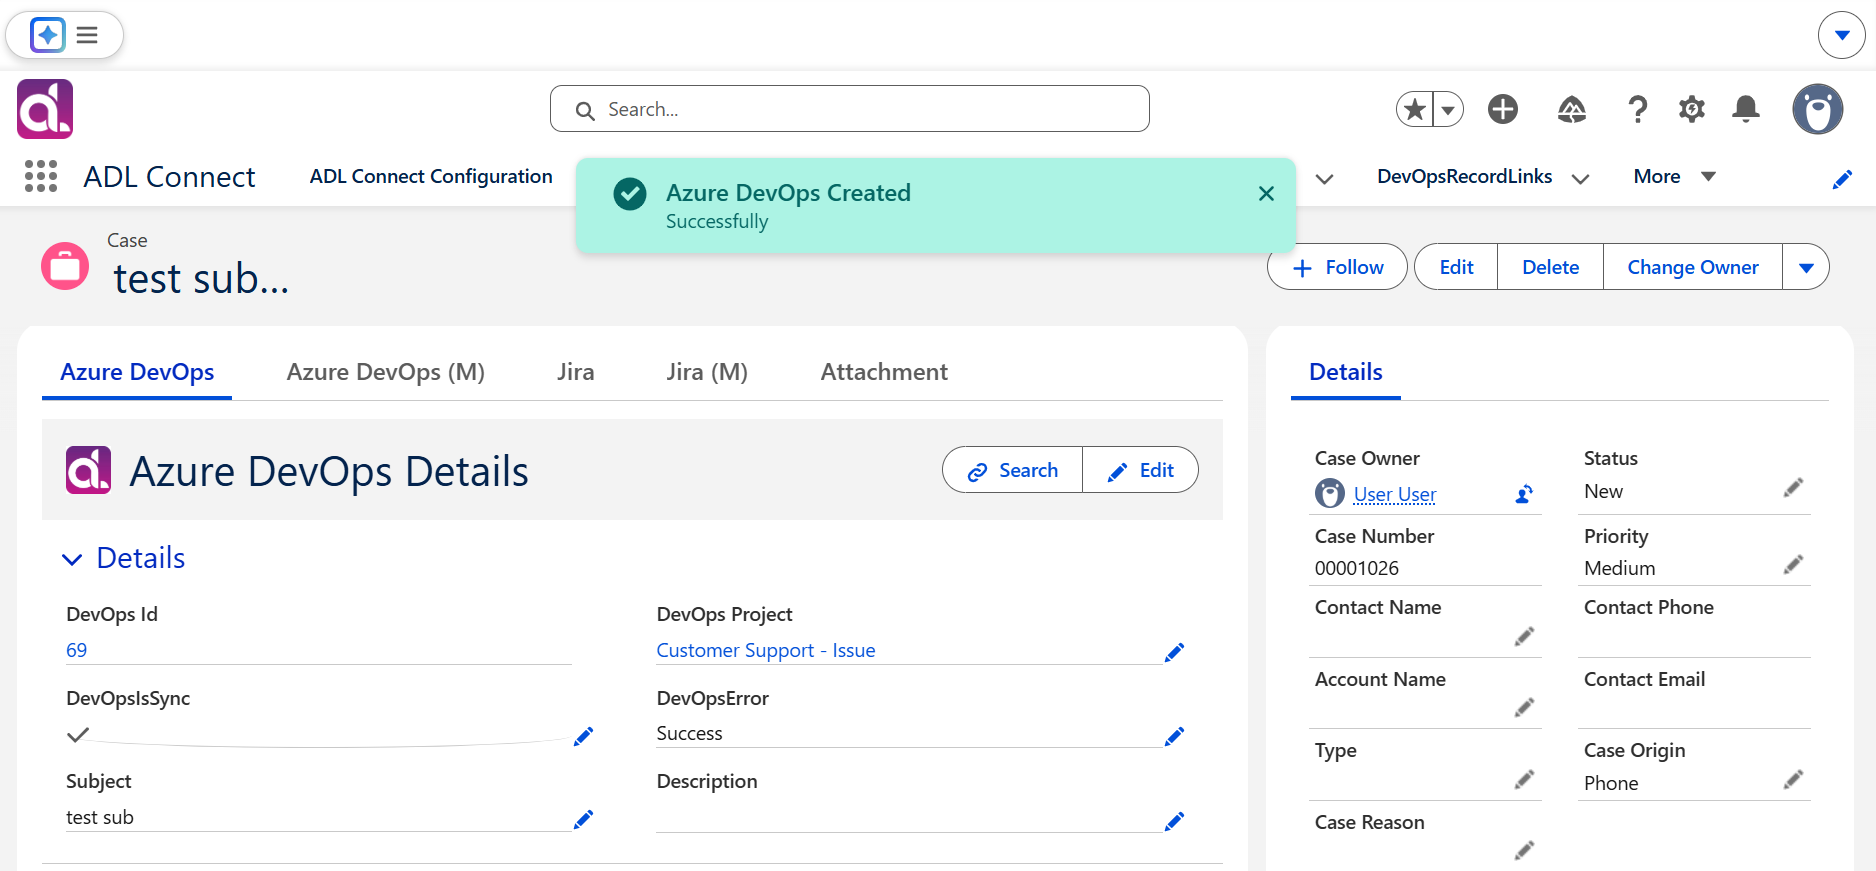Open the App Launcher grid icon
The height and width of the screenshot is (871, 1876).
[x=41, y=176]
